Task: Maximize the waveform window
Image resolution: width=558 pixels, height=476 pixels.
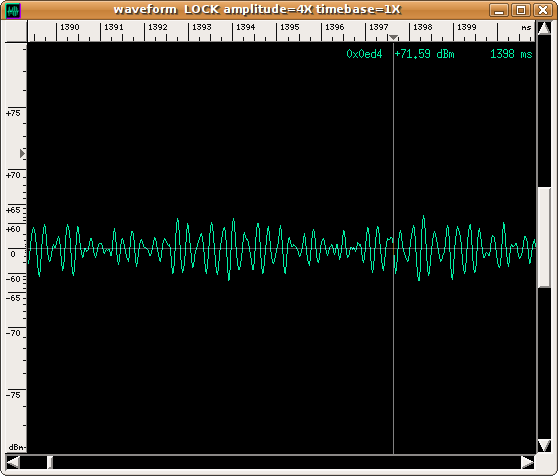Action: click(x=521, y=10)
